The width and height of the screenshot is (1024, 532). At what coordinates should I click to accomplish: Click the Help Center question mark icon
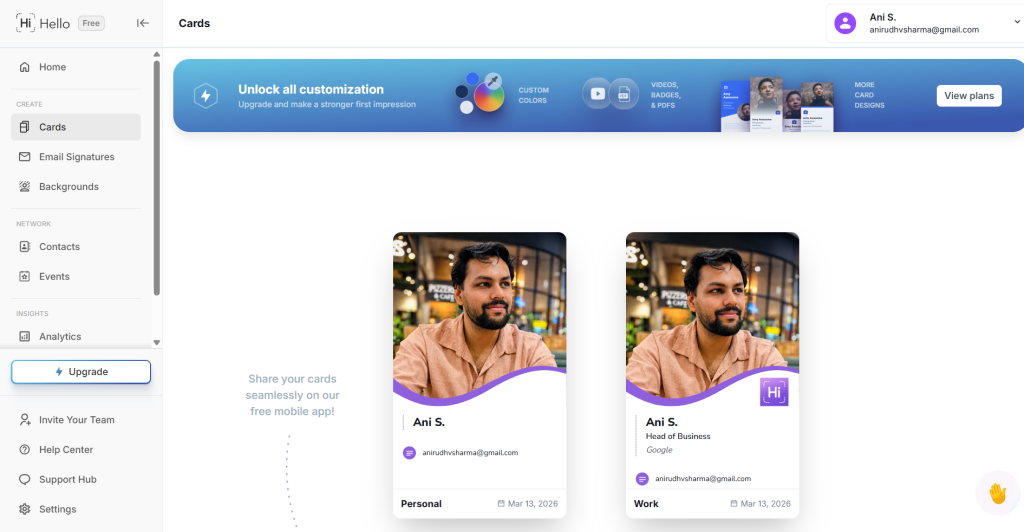coord(25,450)
